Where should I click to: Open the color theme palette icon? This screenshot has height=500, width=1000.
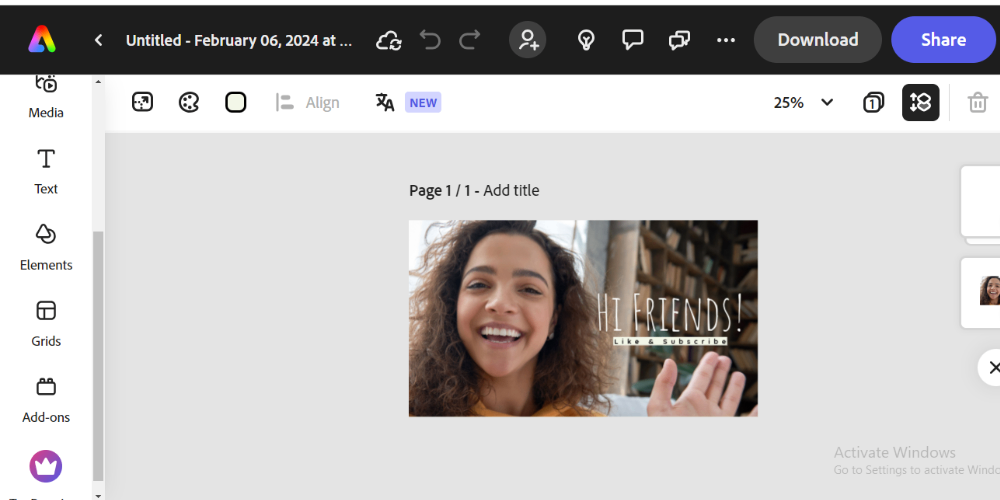point(189,102)
